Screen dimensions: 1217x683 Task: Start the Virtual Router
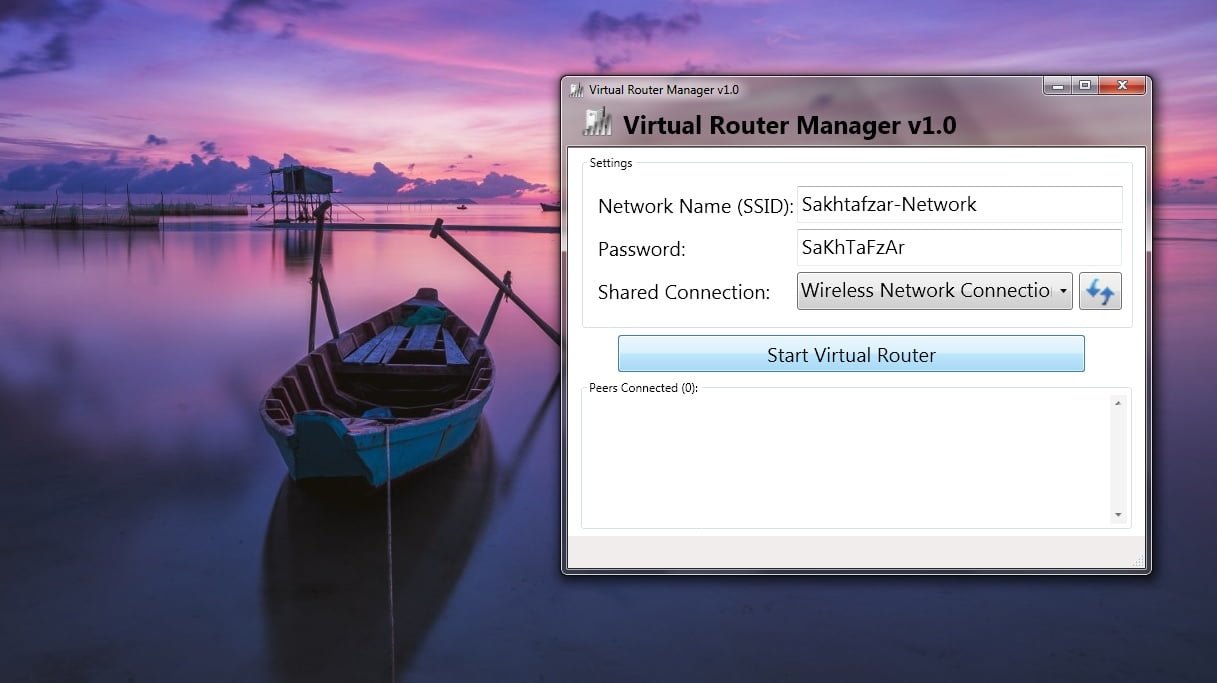pyautogui.click(x=851, y=354)
